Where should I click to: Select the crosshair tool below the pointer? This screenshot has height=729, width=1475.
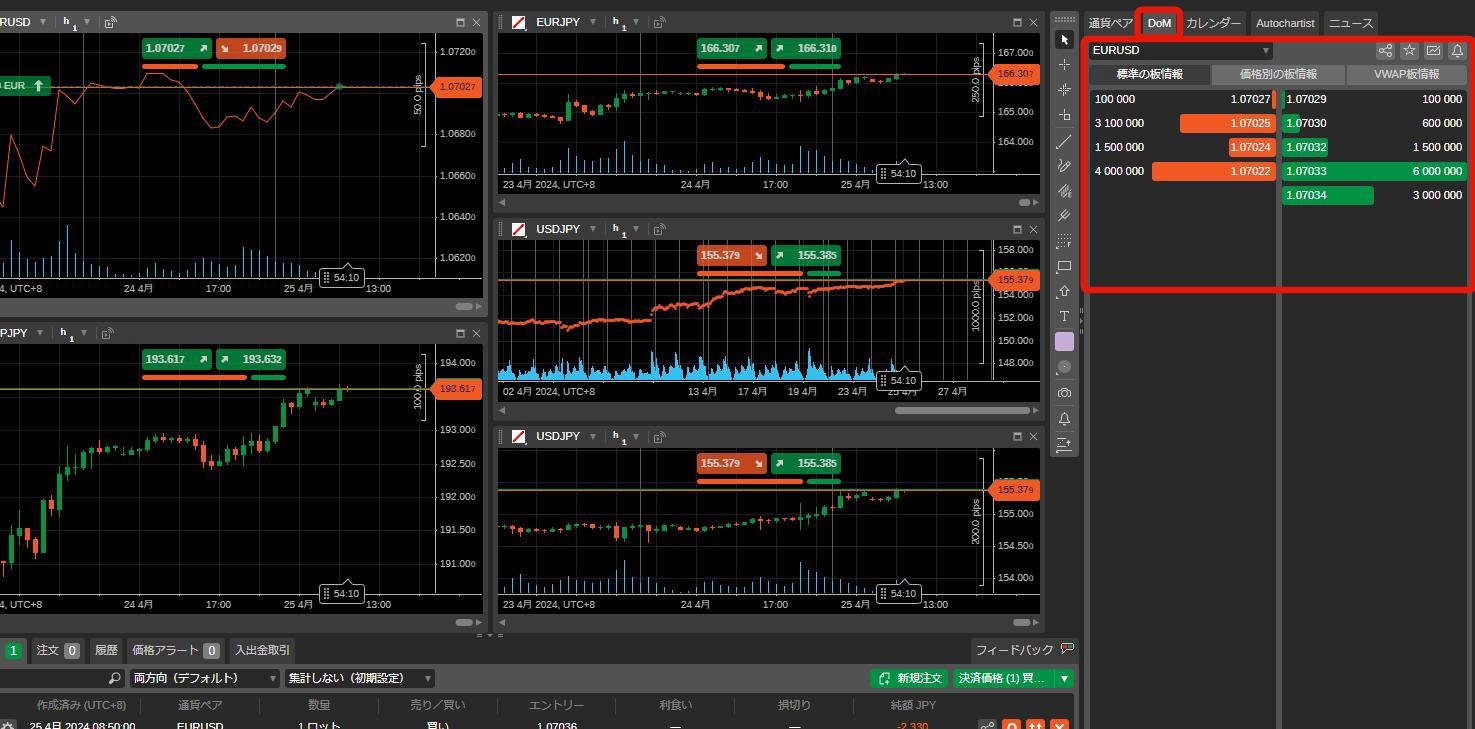pos(1064,64)
